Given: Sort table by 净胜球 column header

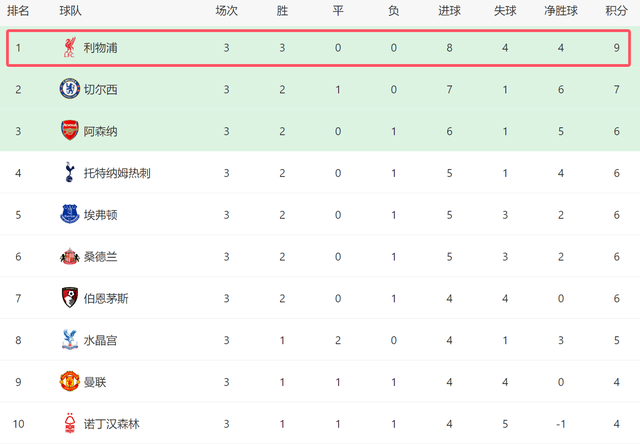Looking at the screenshot, I should (x=561, y=12).
